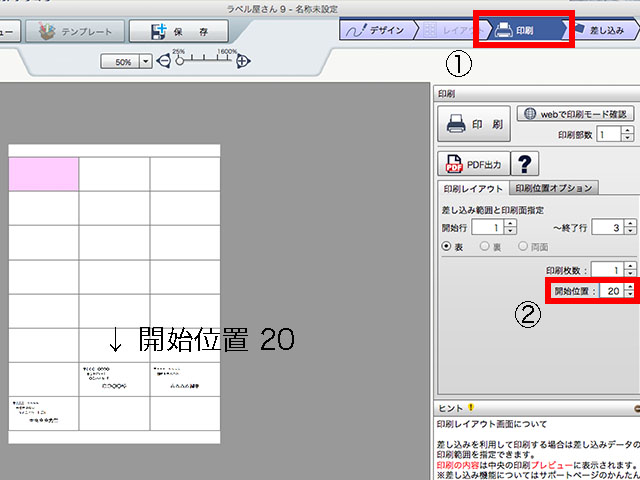
Task: Switch to the 差し込み step tab
Action: [602, 30]
